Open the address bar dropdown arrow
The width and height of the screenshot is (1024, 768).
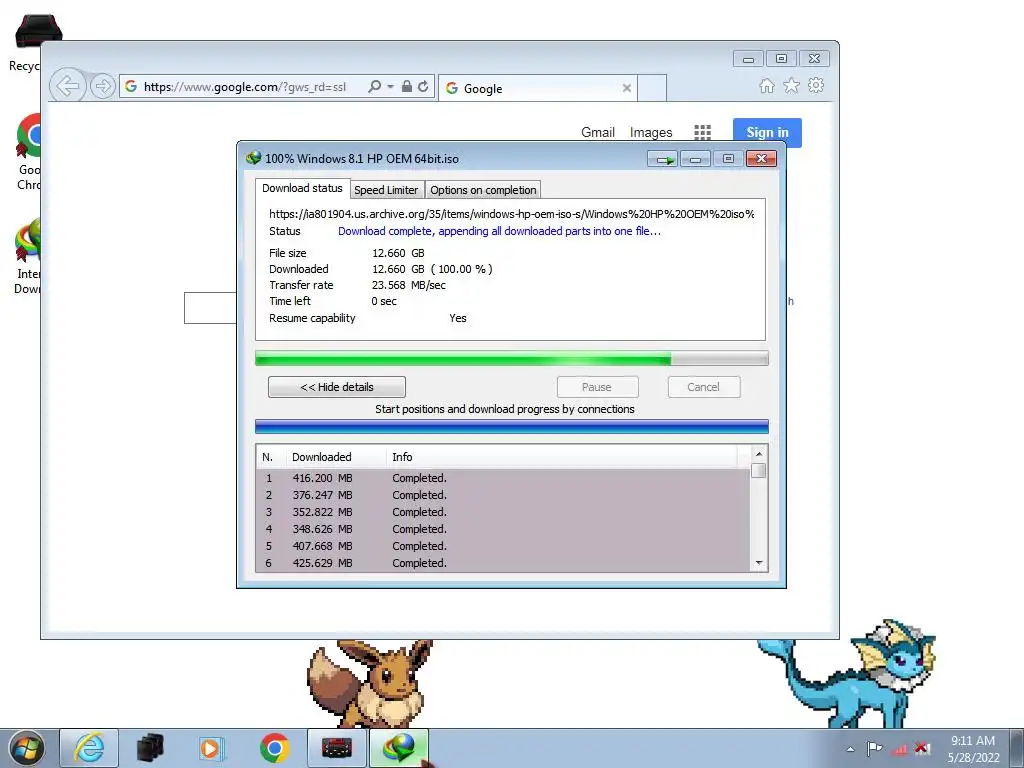391,86
